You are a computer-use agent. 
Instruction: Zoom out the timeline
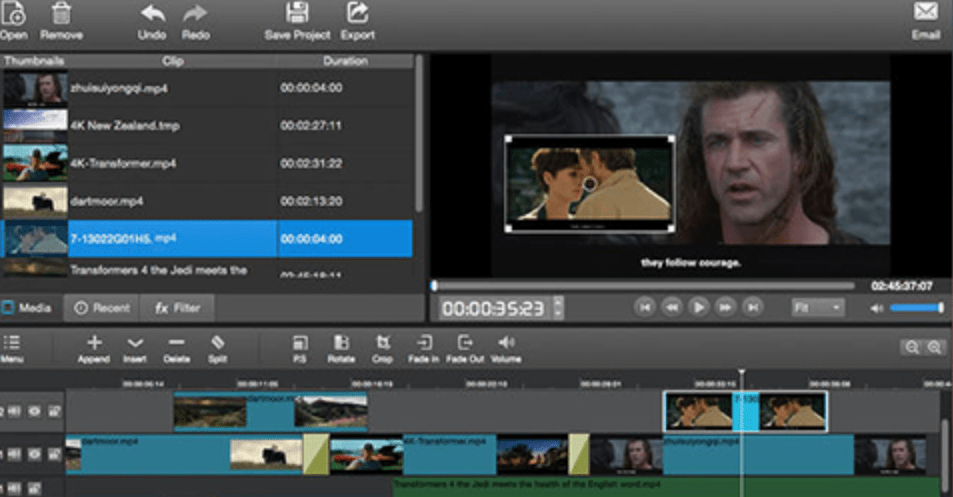tap(912, 347)
